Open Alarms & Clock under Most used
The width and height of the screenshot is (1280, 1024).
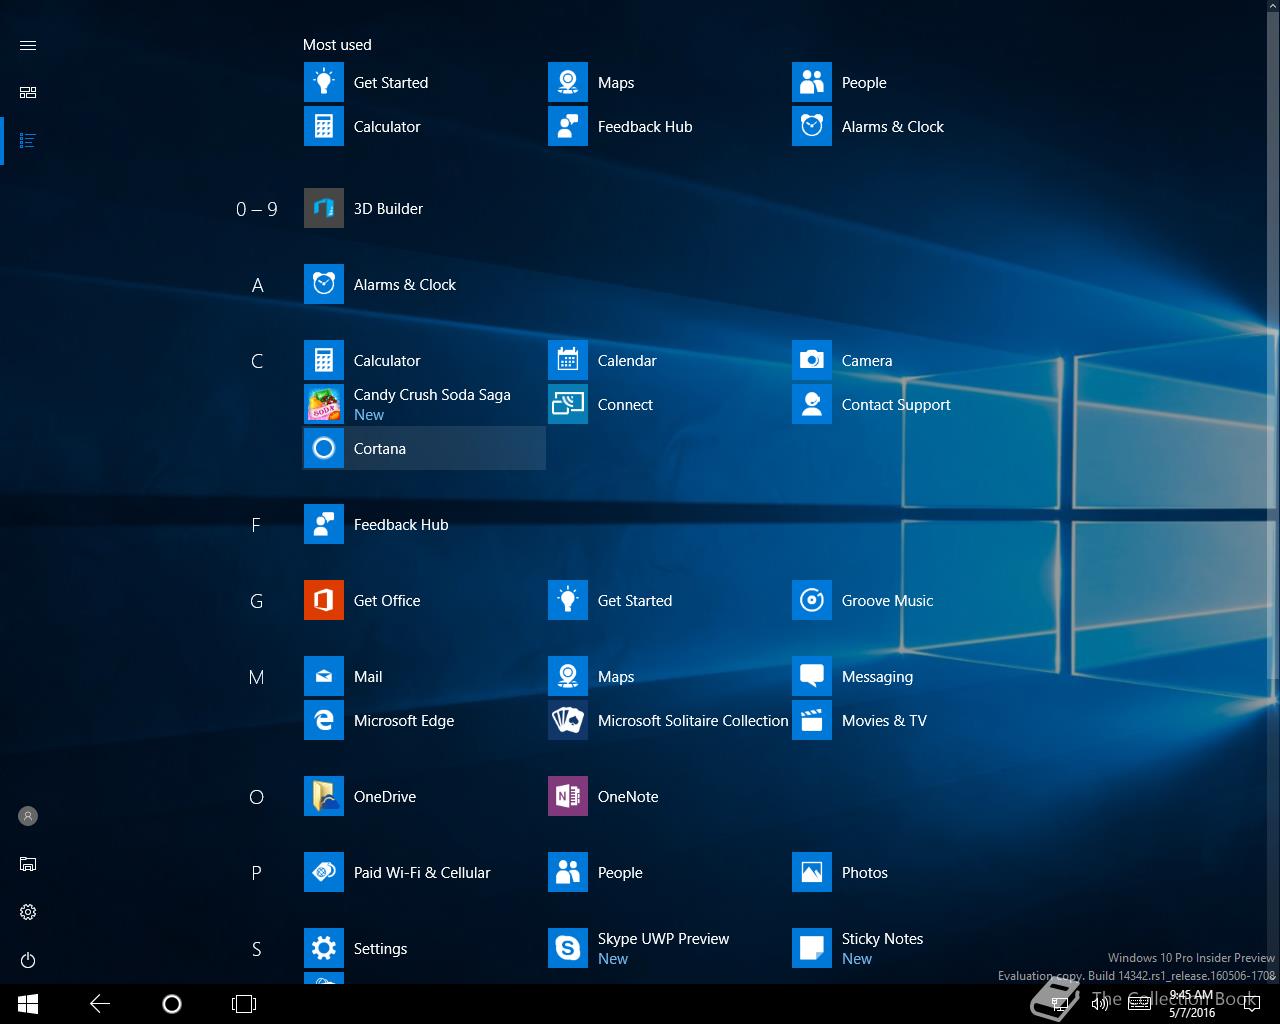912,126
